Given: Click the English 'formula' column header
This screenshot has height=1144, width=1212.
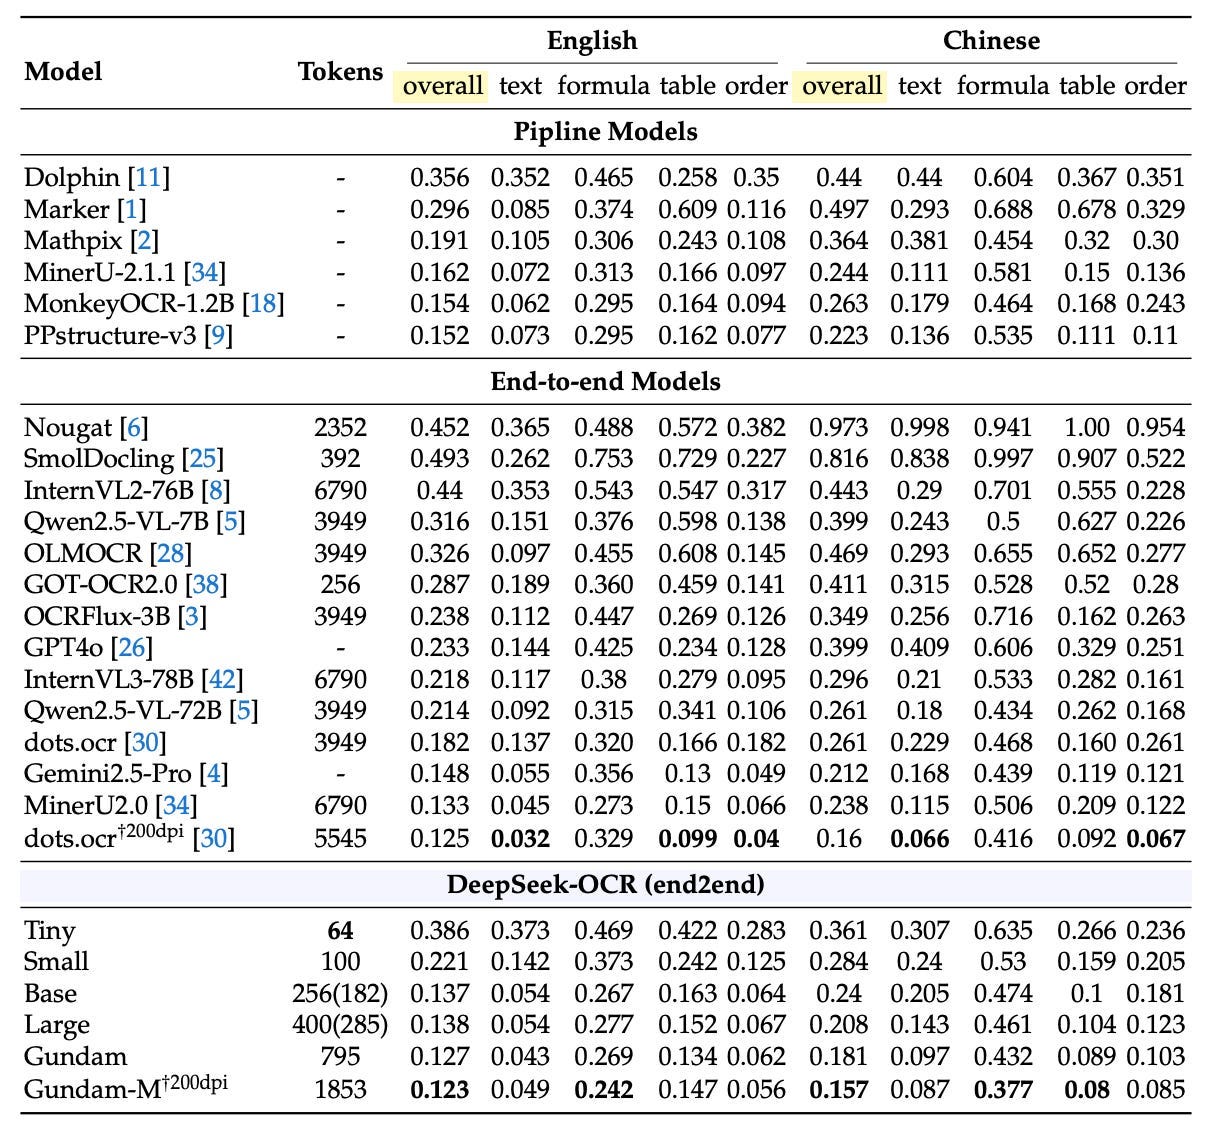Looking at the screenshot, I should point(603,86).
